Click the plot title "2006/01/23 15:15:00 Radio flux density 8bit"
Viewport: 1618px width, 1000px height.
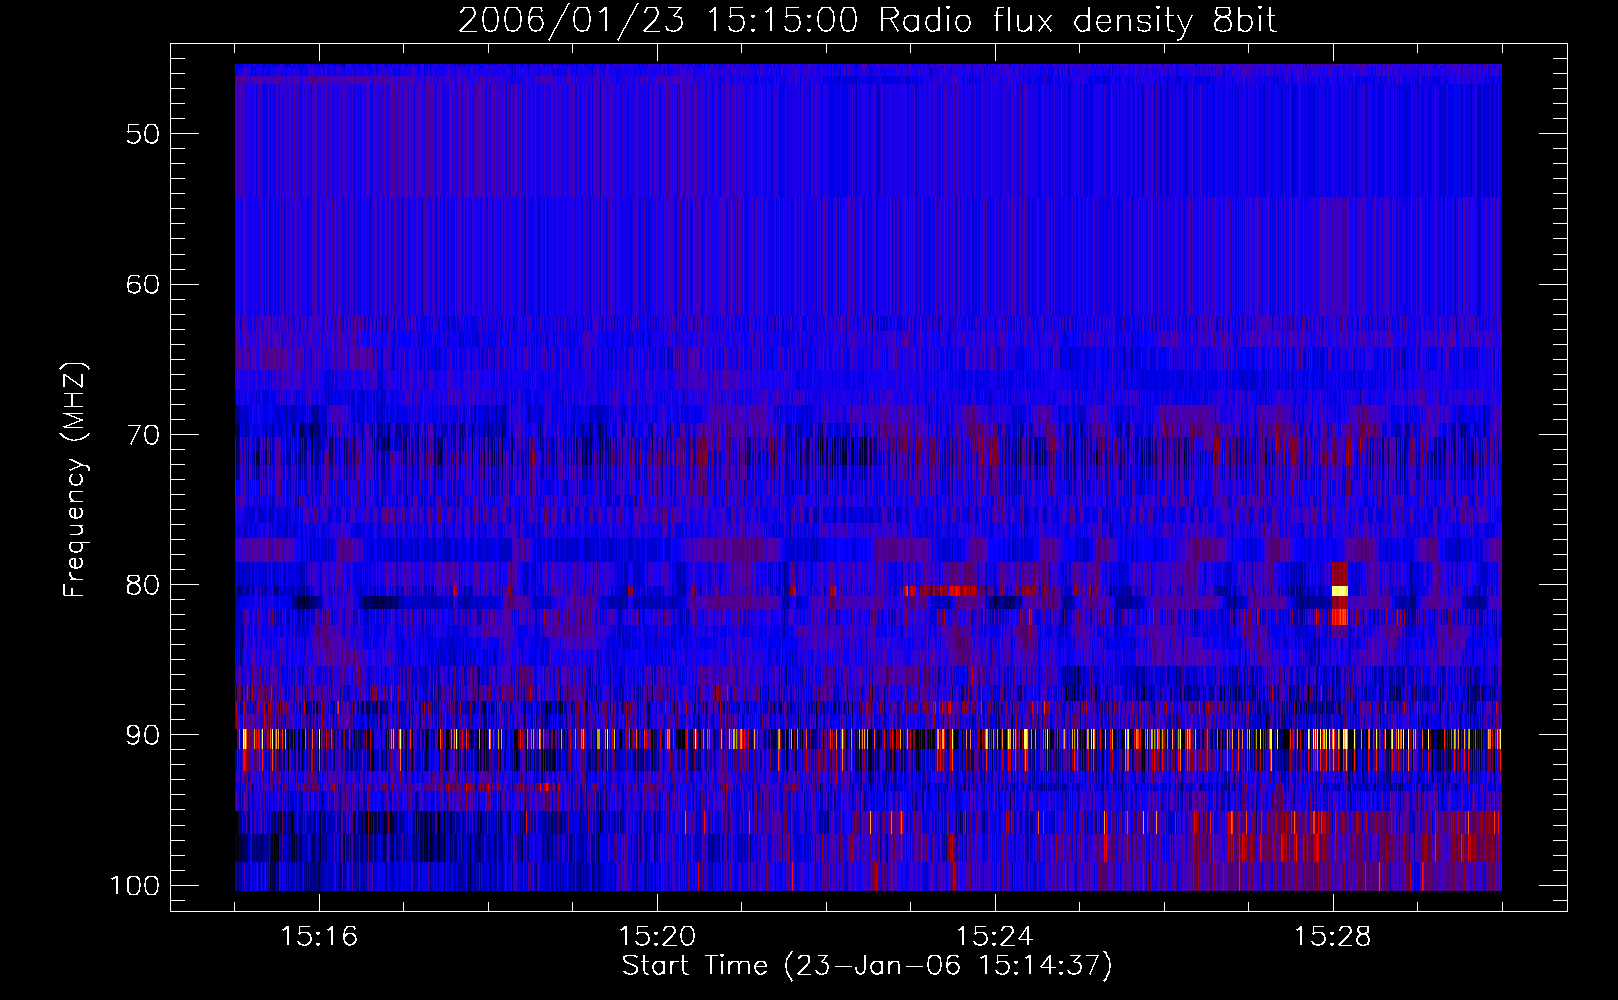867,20
